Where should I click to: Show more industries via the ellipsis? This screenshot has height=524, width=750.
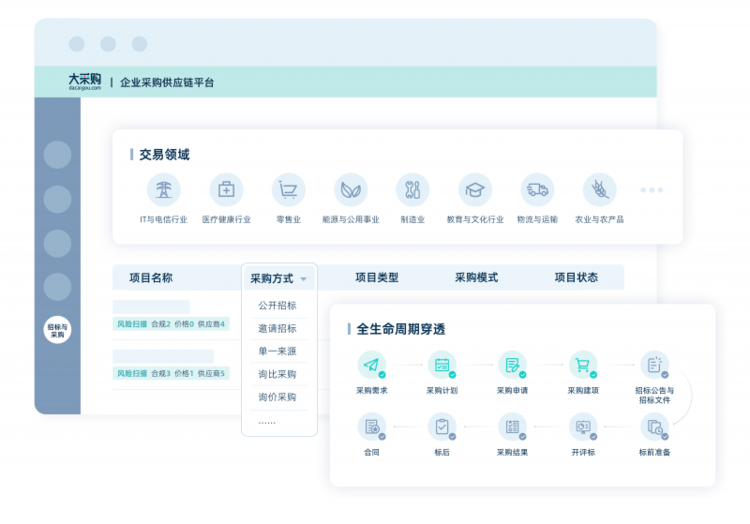651,190
